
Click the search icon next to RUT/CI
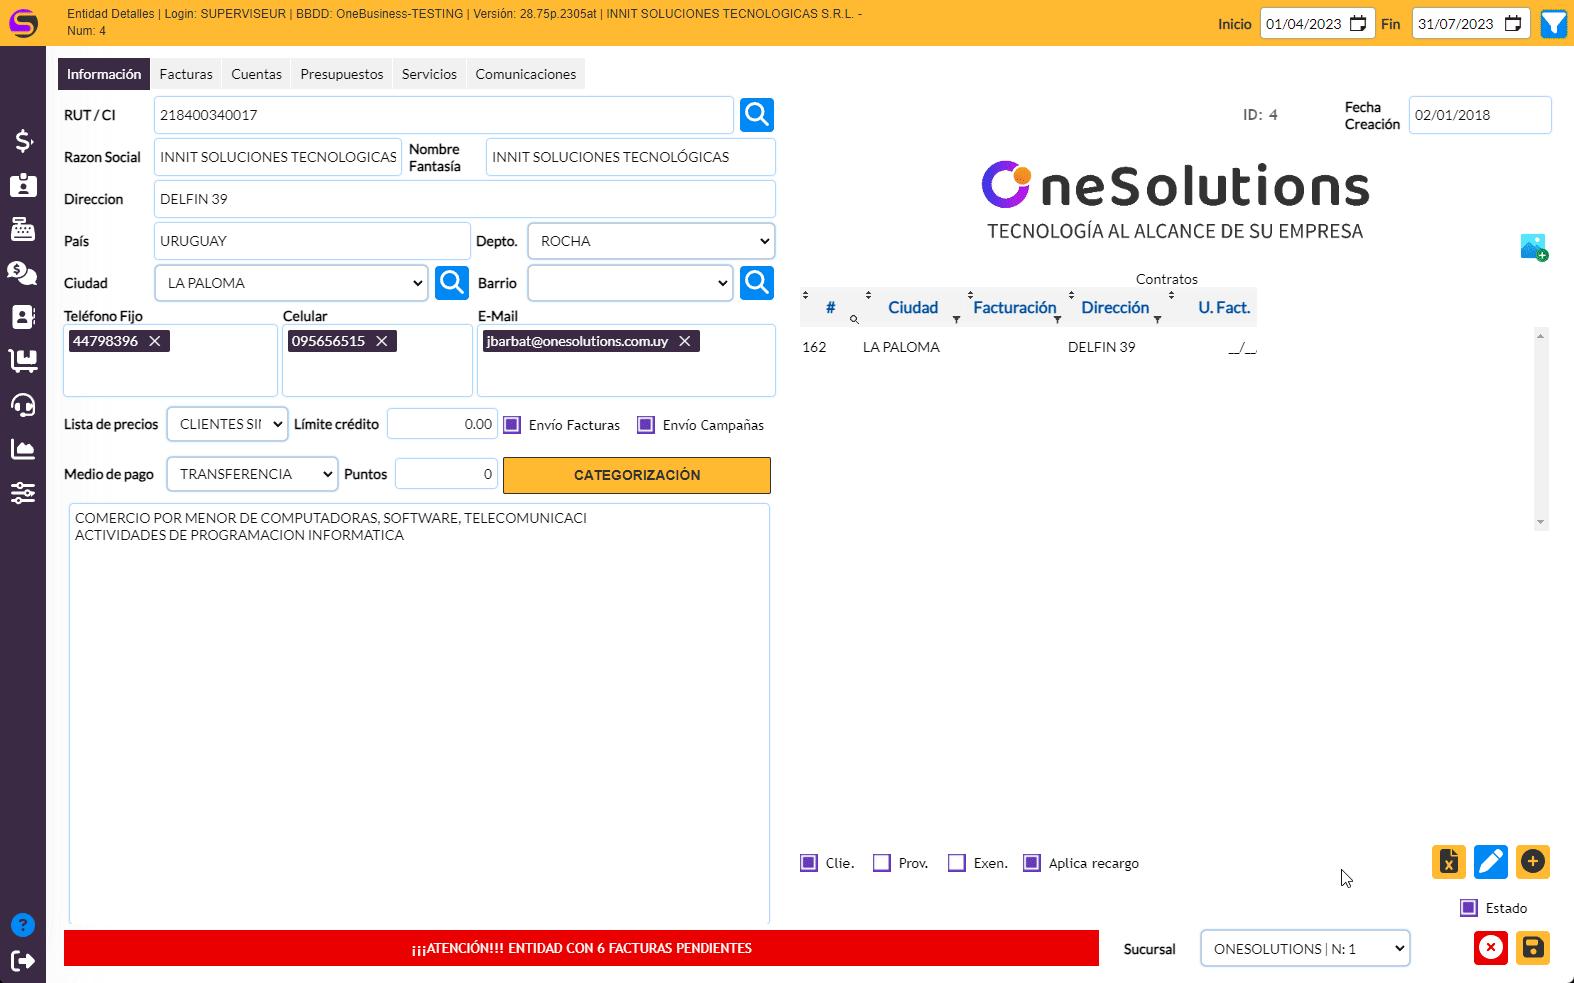point(756,115)
